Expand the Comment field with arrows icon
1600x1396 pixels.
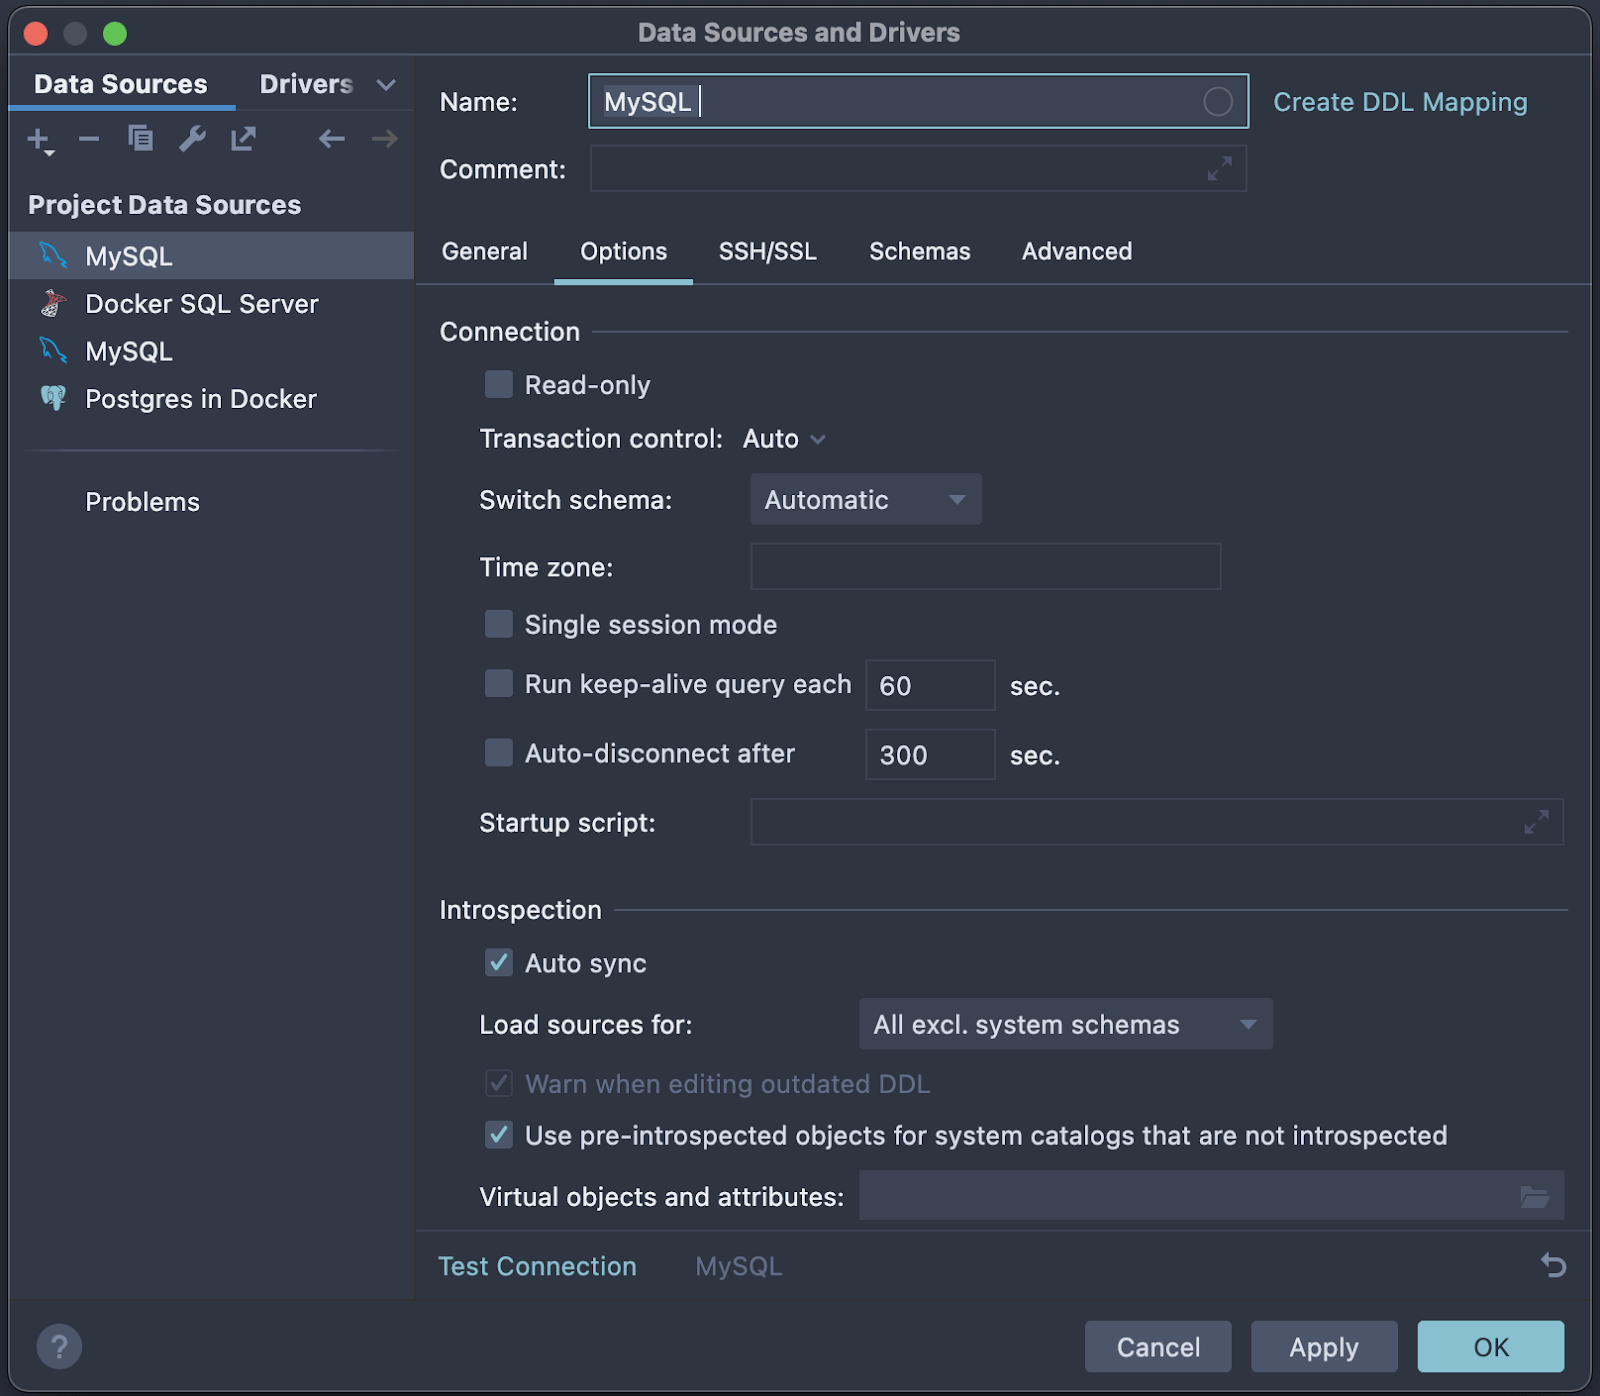click(x=1219, y=169)
